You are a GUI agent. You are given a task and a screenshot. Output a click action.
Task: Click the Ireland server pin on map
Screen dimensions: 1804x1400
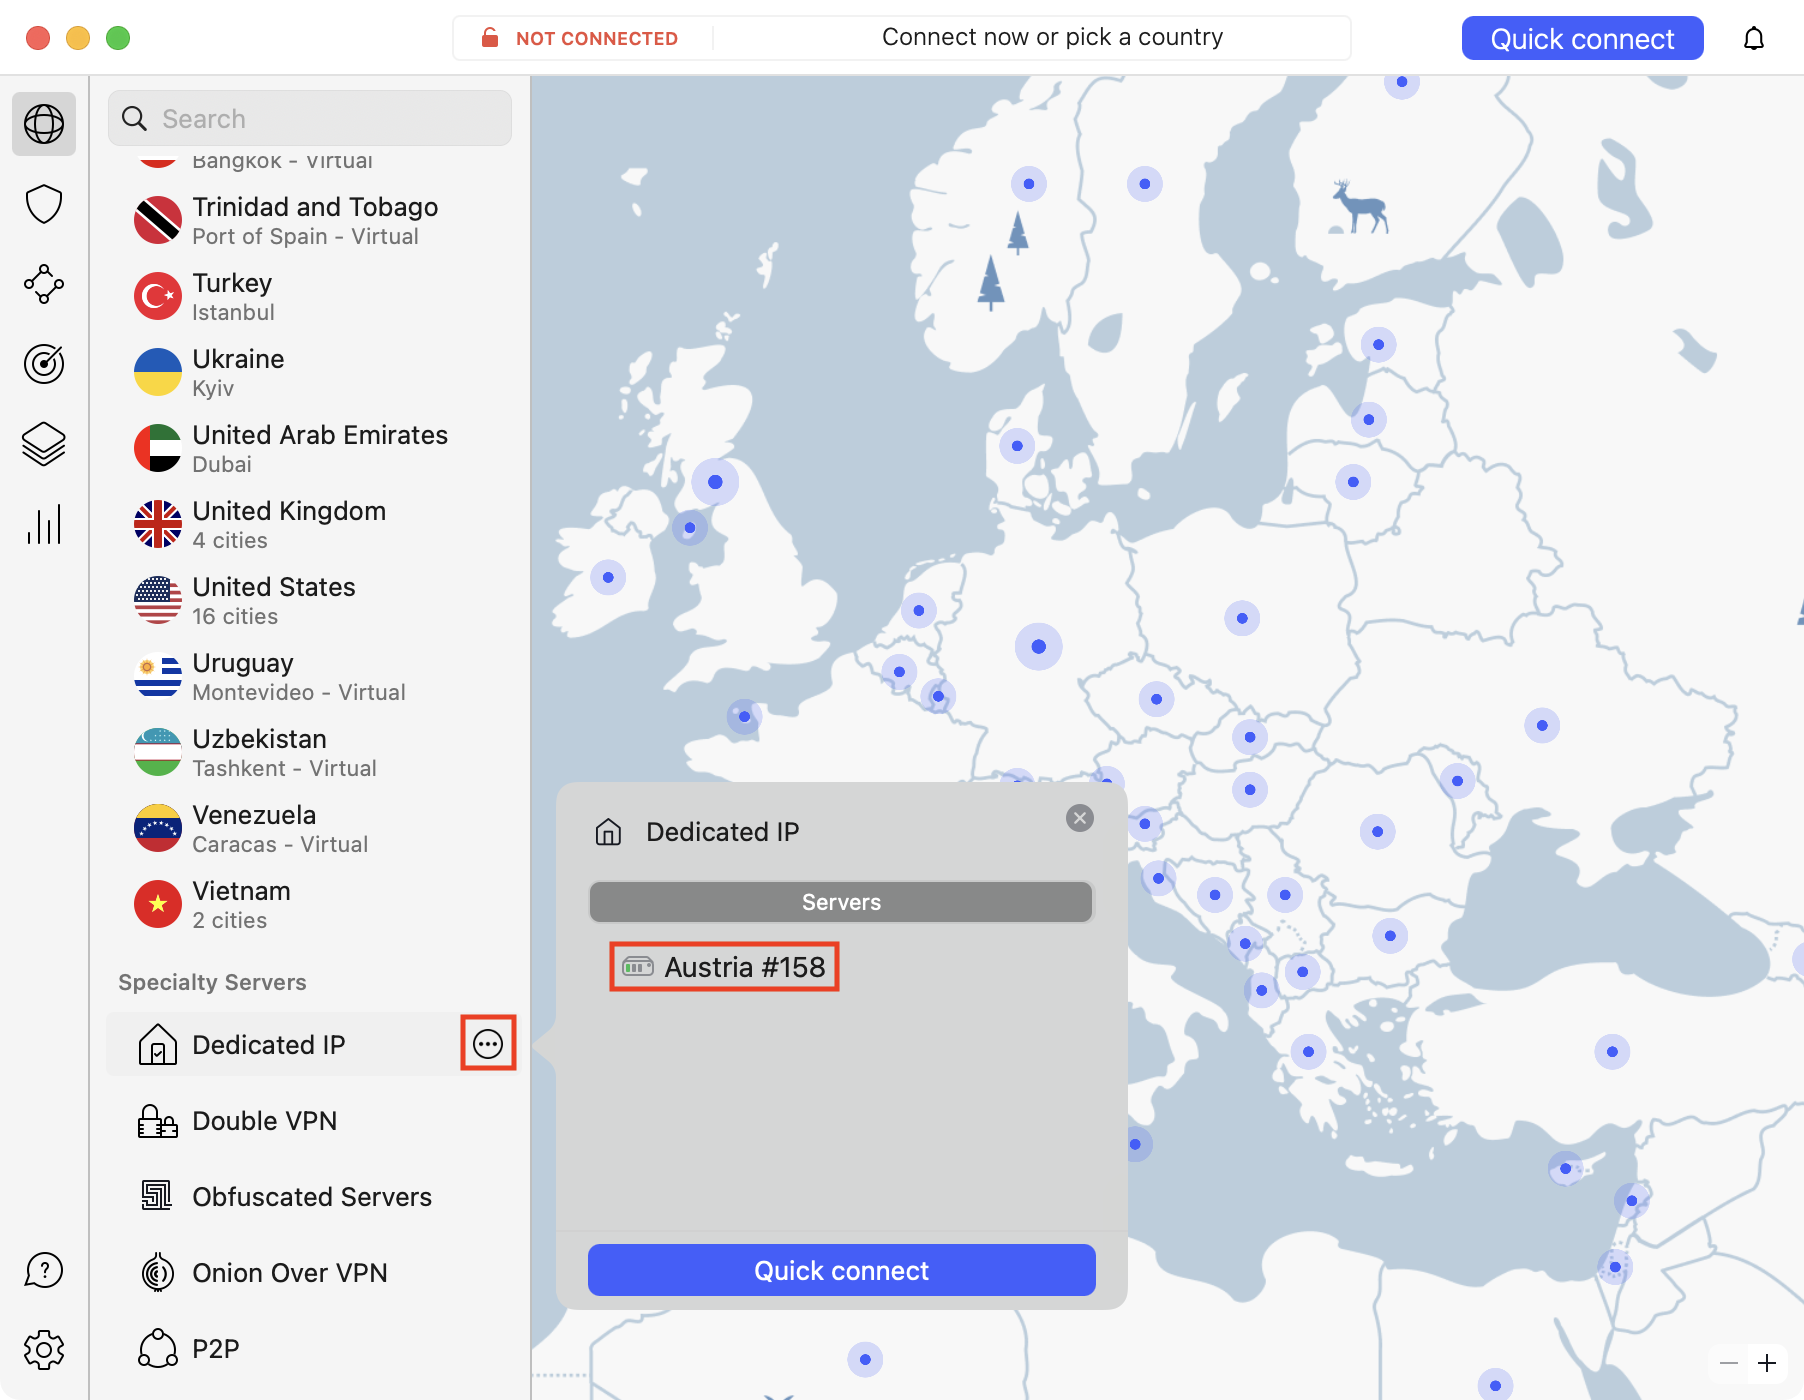pyautogui.click(x=608, y=577)
